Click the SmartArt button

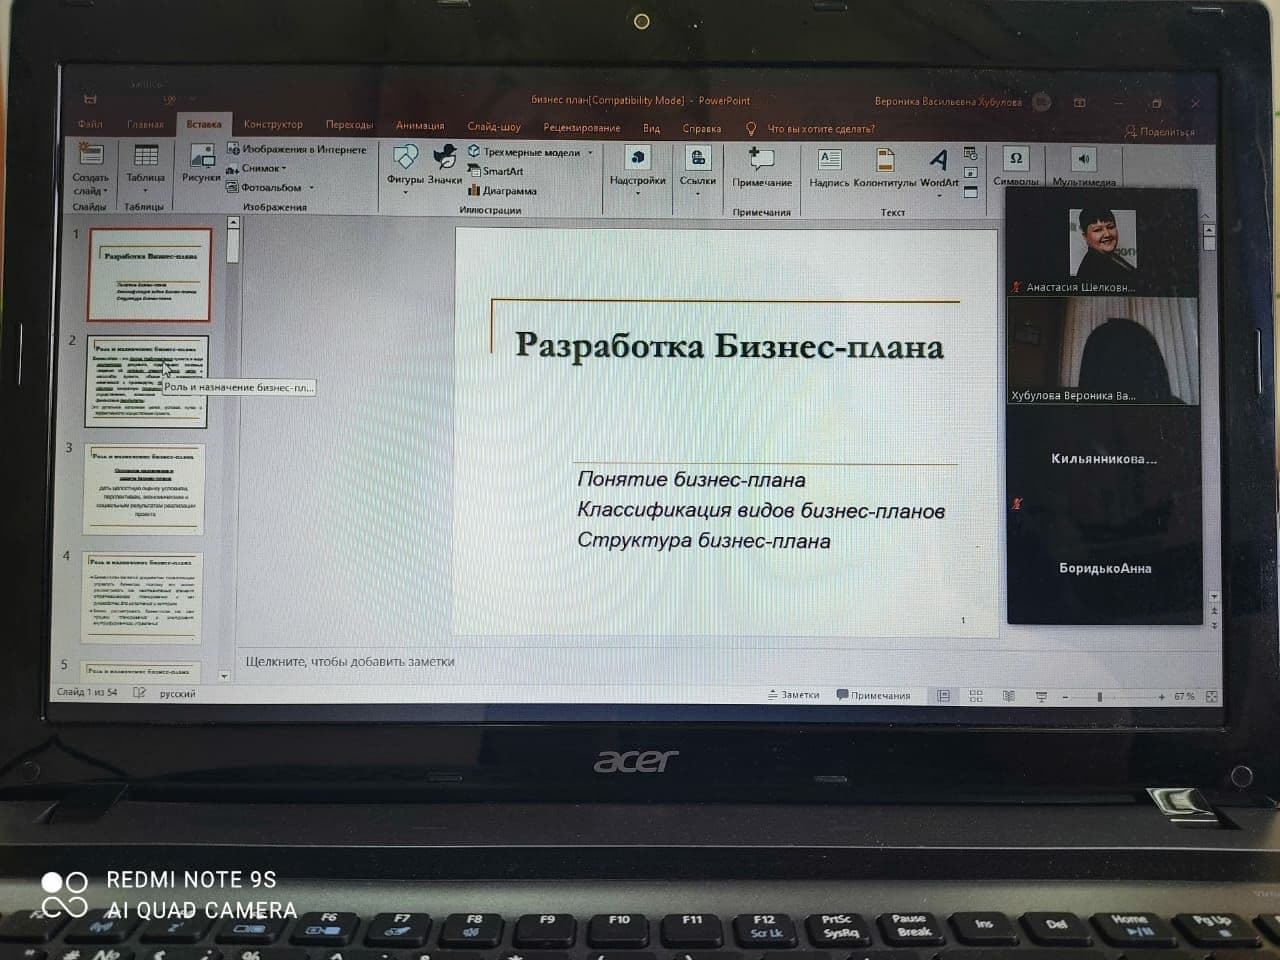[x=496, y=171]
